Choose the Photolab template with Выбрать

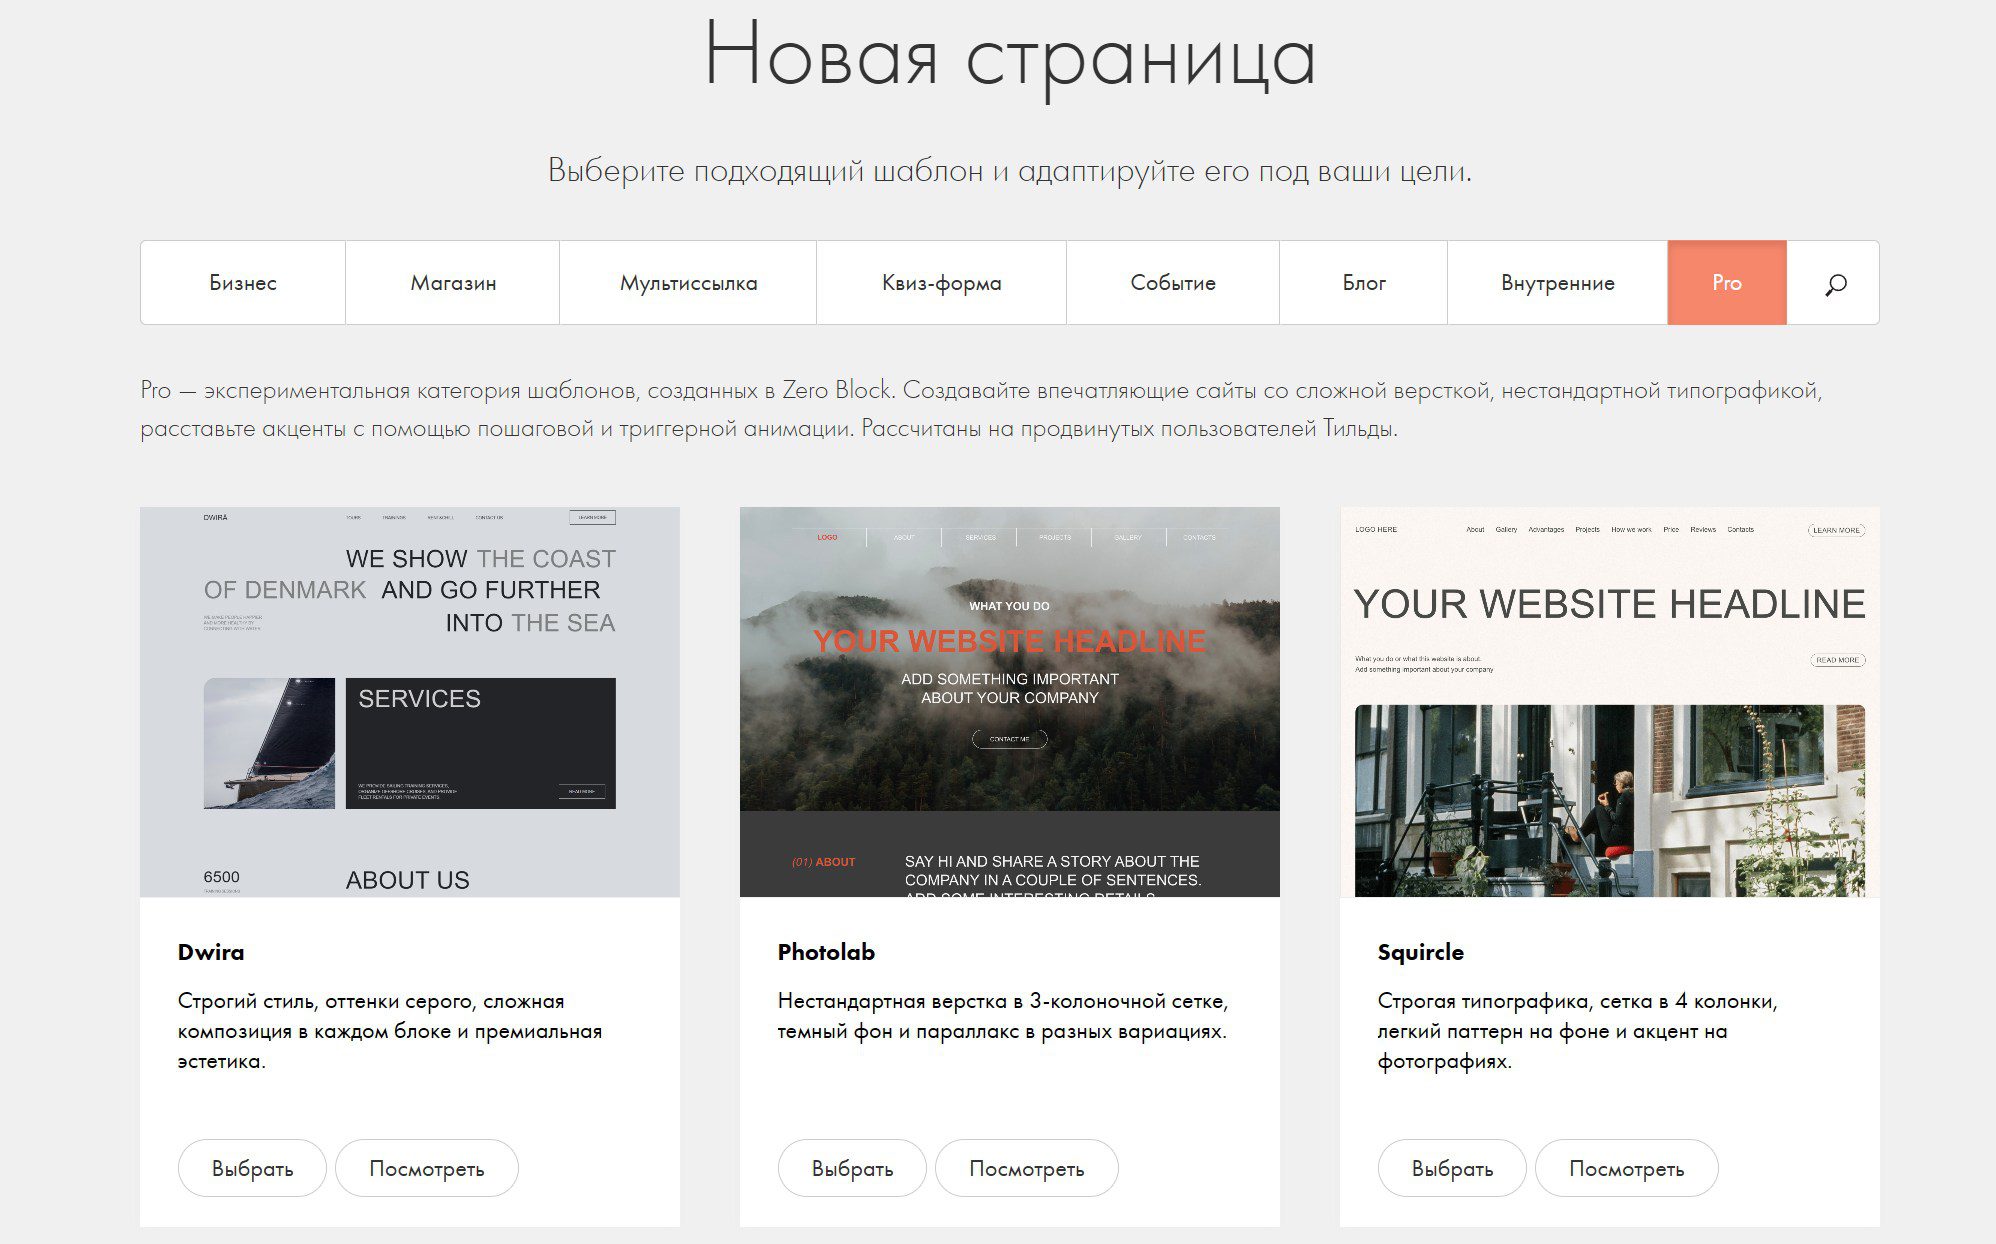click(852, 1168)
